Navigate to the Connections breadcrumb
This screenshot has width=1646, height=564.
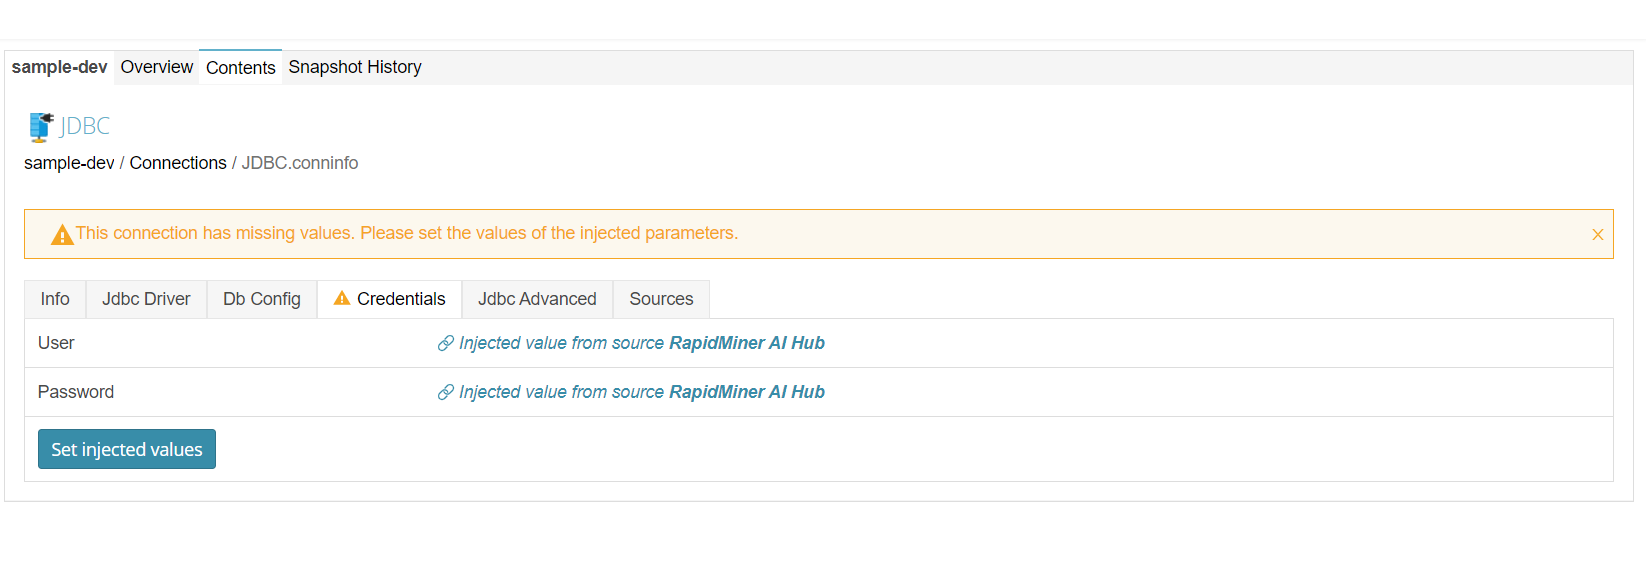click(x=178, y=163)
